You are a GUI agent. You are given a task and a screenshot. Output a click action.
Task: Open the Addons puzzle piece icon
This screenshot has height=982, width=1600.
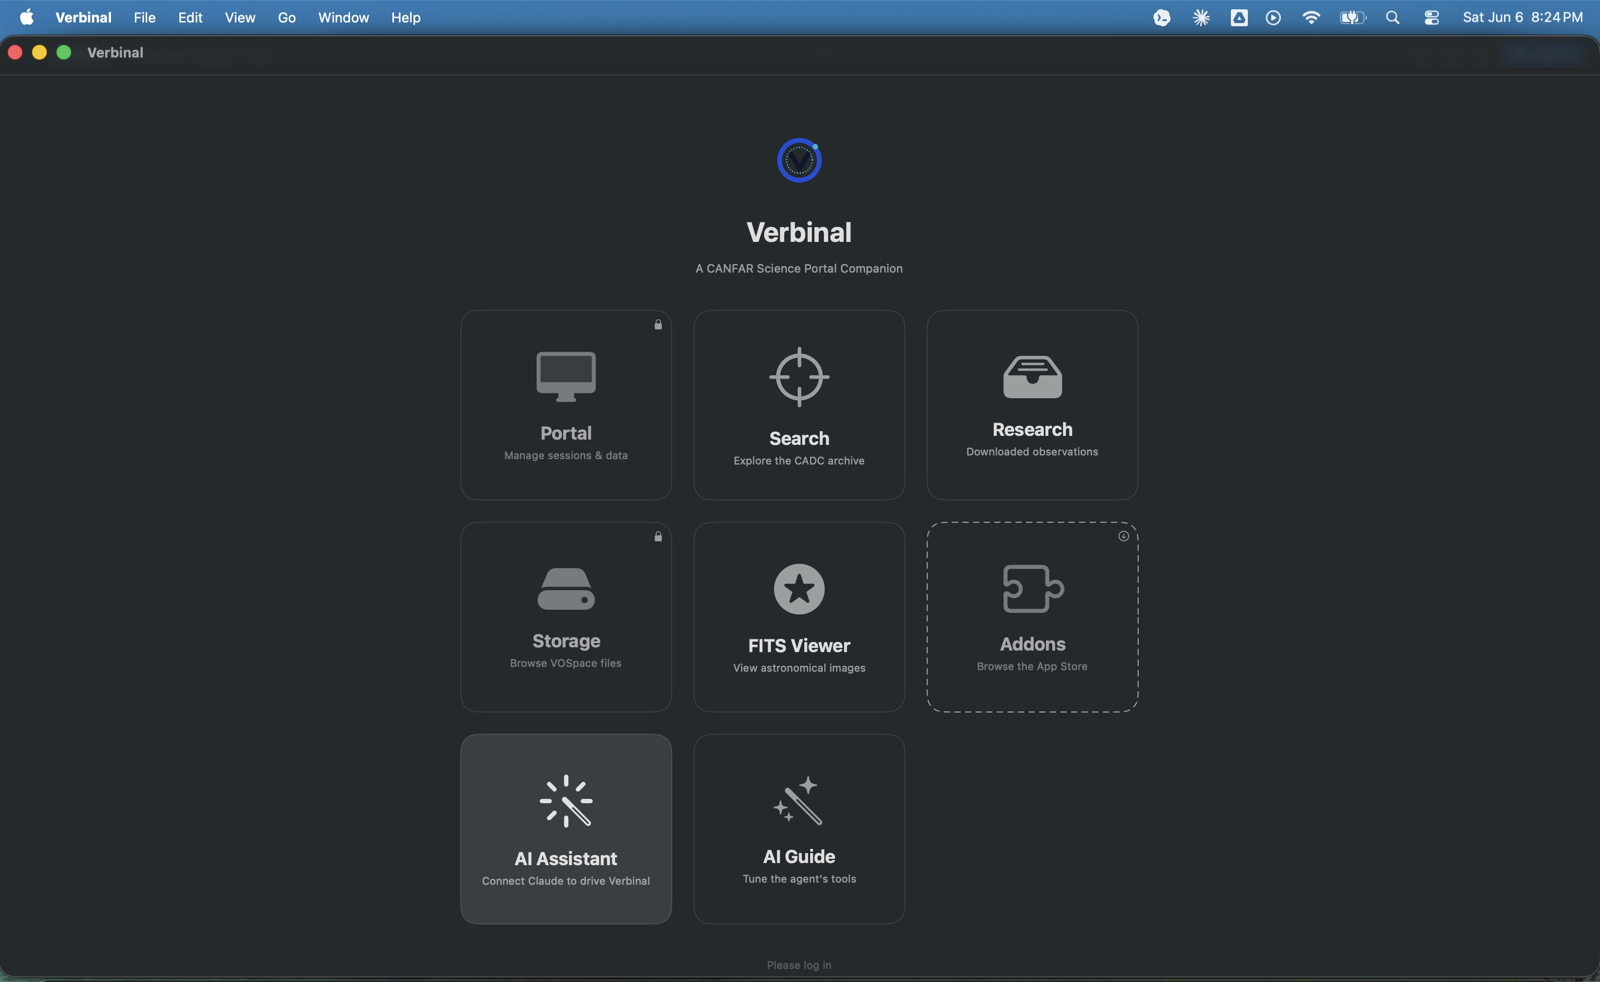(x=1033, y=588)
